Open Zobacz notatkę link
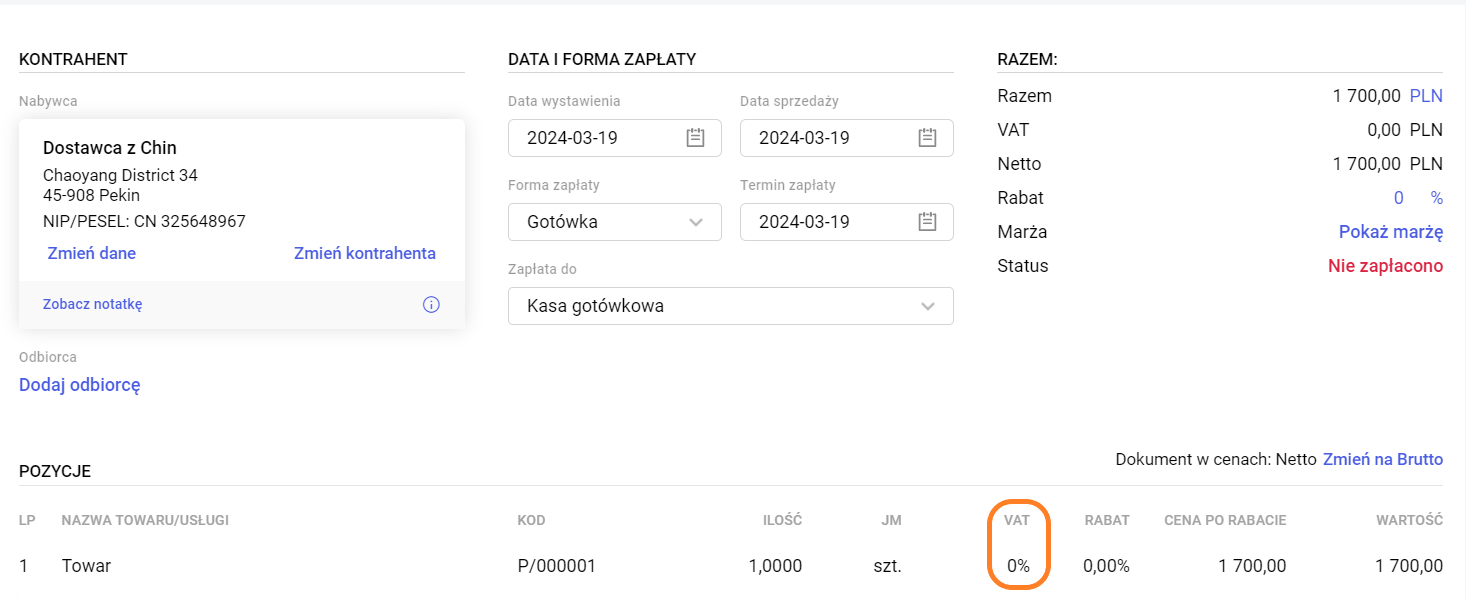 92,304
